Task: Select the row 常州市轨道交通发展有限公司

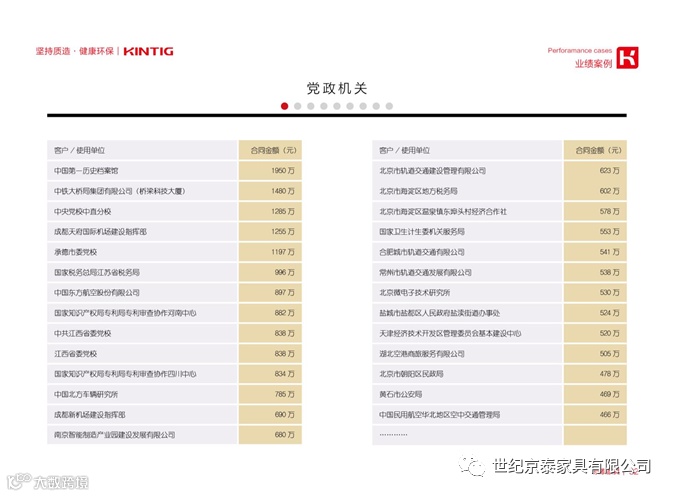Action: 500,272
